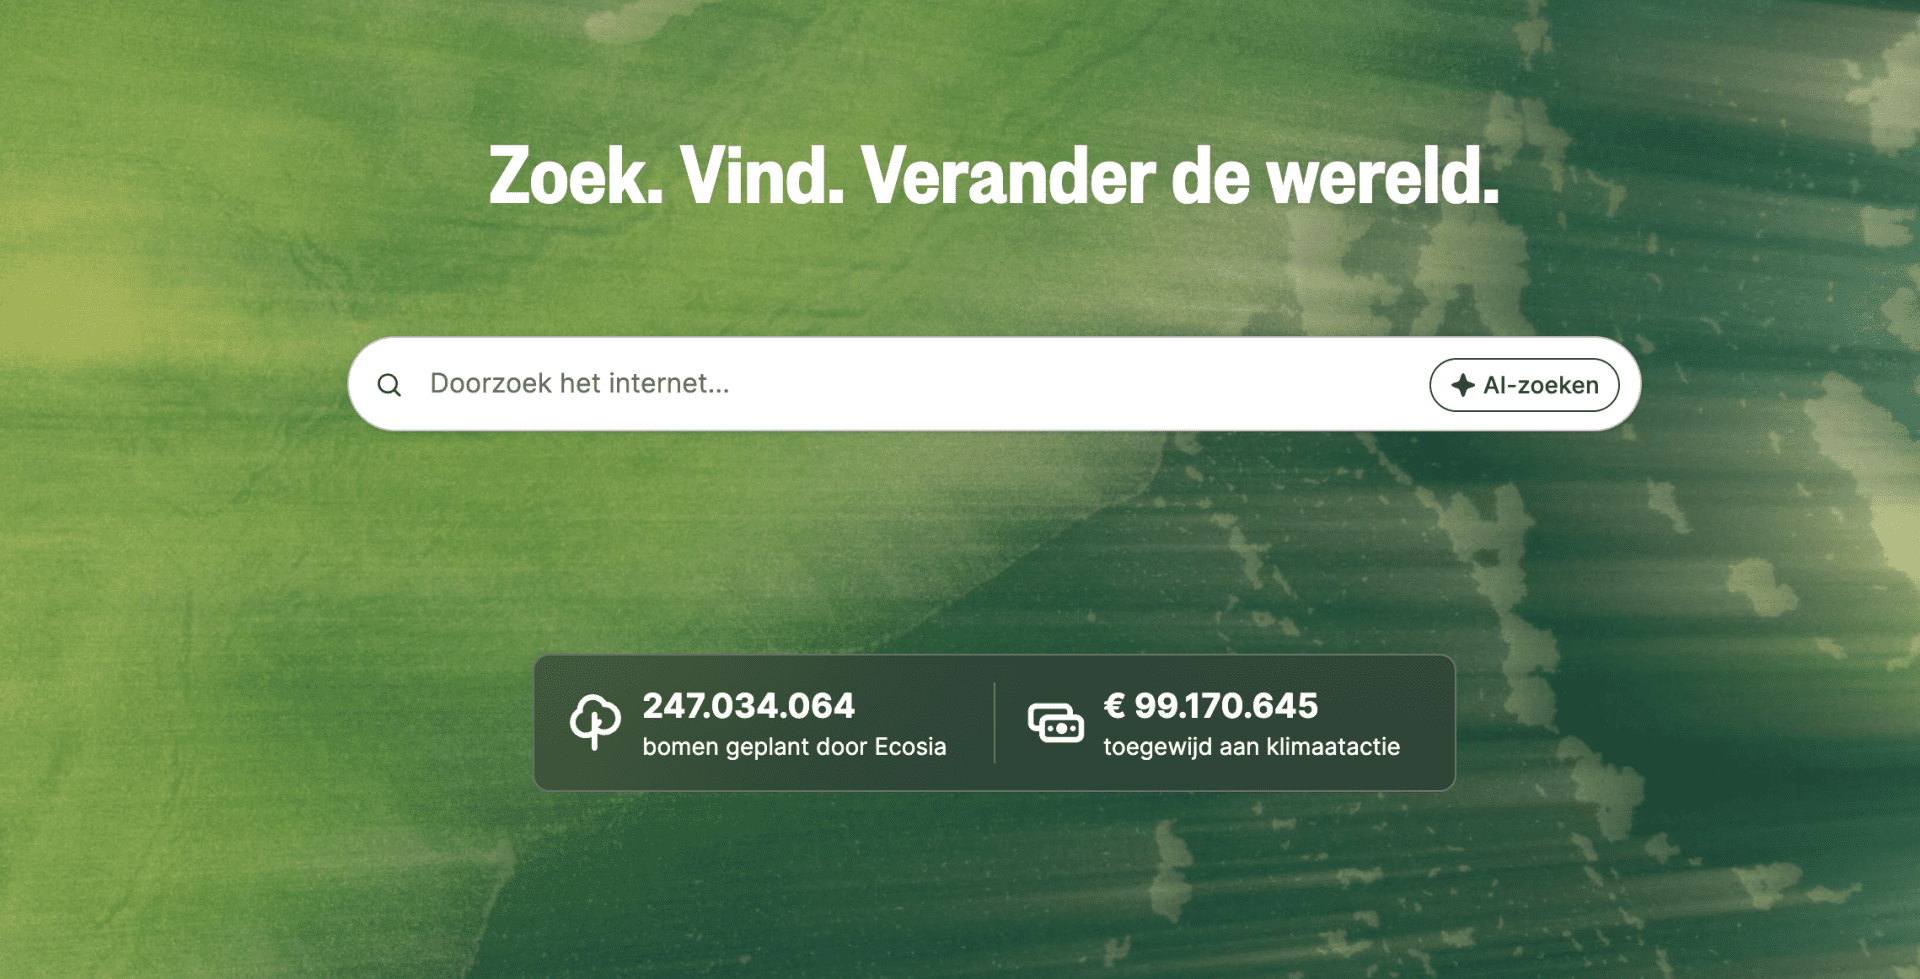
Task: Click the word 'Vind.' in the headline
Action: tap(762, 176)
